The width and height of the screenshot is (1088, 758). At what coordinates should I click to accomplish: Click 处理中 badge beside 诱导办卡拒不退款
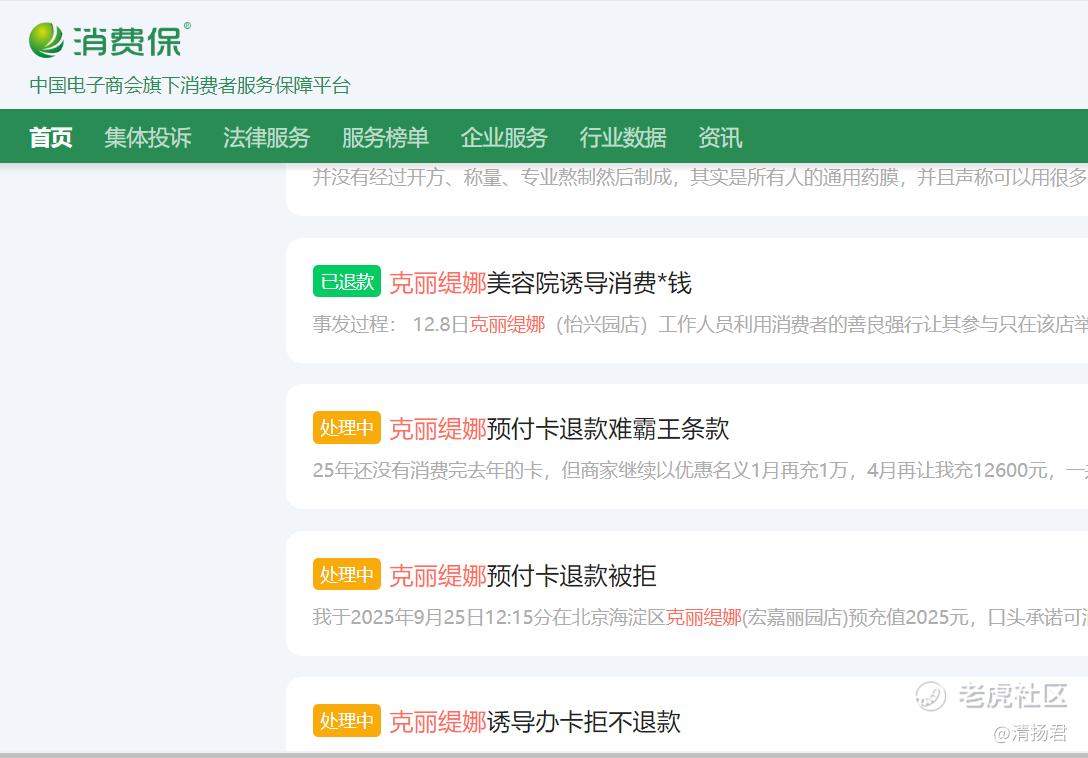pyautogui.click(x=347, y=721)
